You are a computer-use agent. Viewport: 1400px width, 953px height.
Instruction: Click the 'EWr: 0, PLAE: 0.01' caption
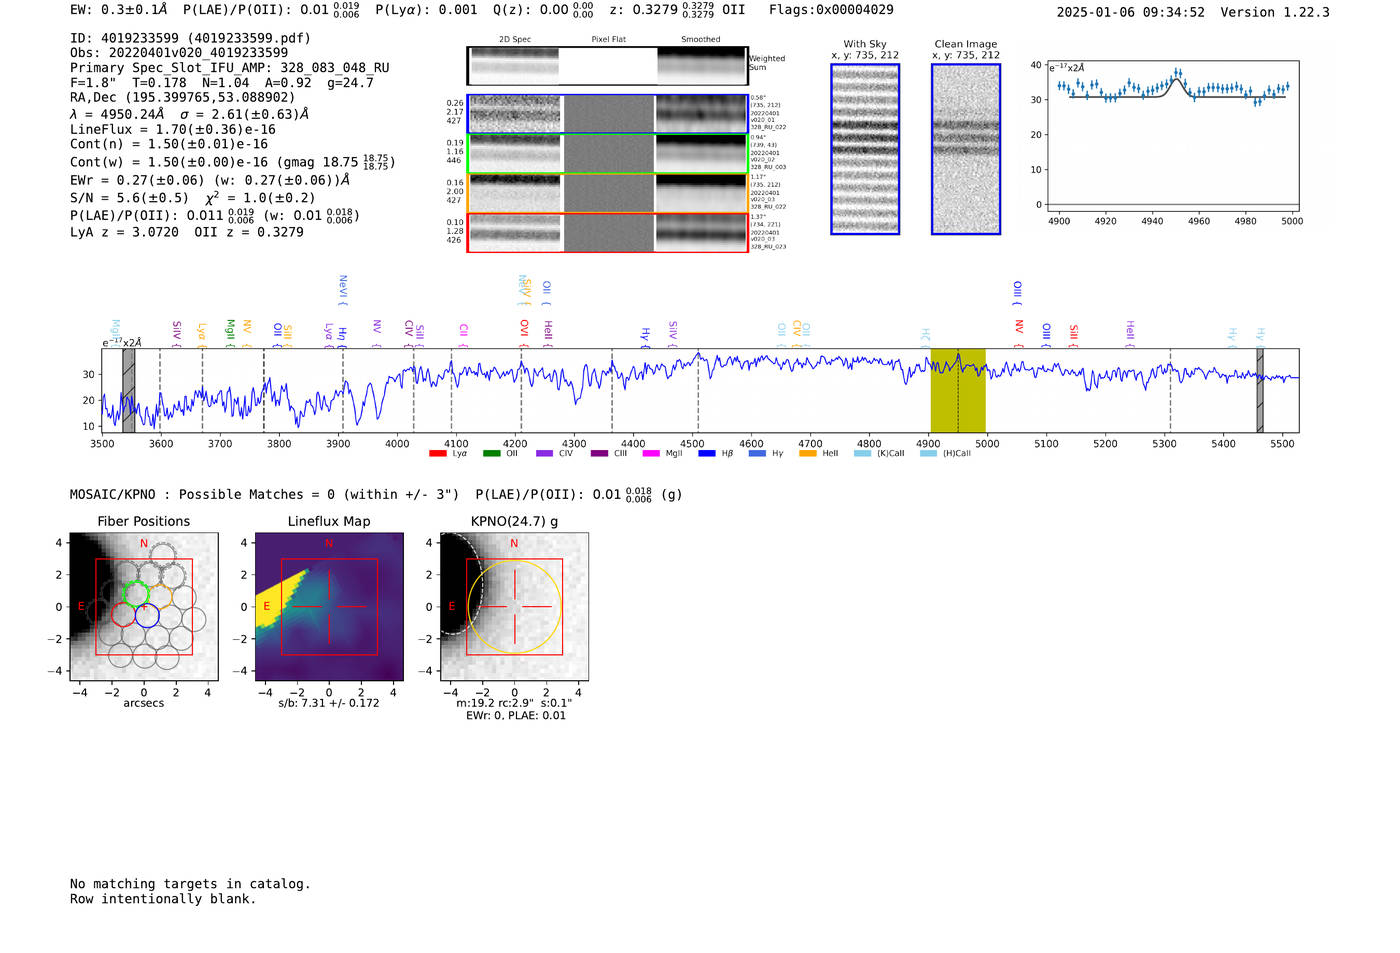[x=516, y=715]
